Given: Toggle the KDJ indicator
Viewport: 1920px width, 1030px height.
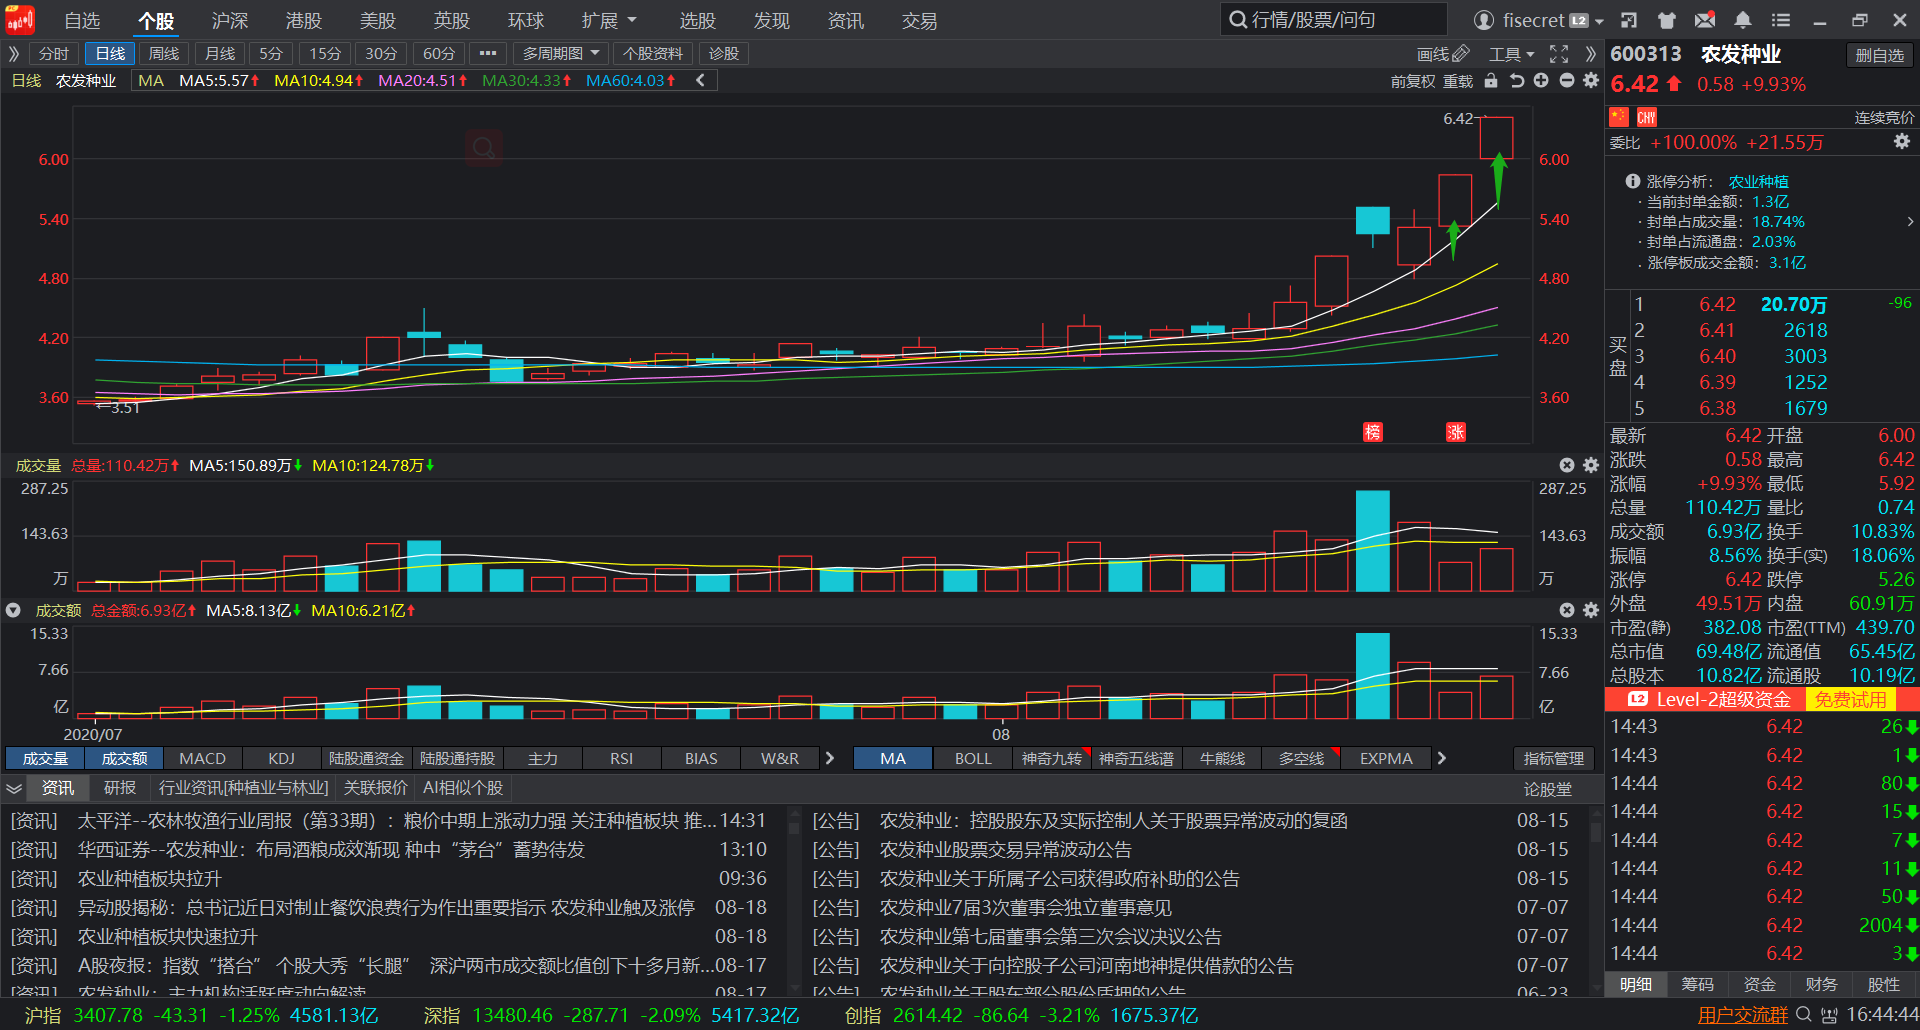Looking at the screenshot, I should pyautogui.click(x=282, y=759).
